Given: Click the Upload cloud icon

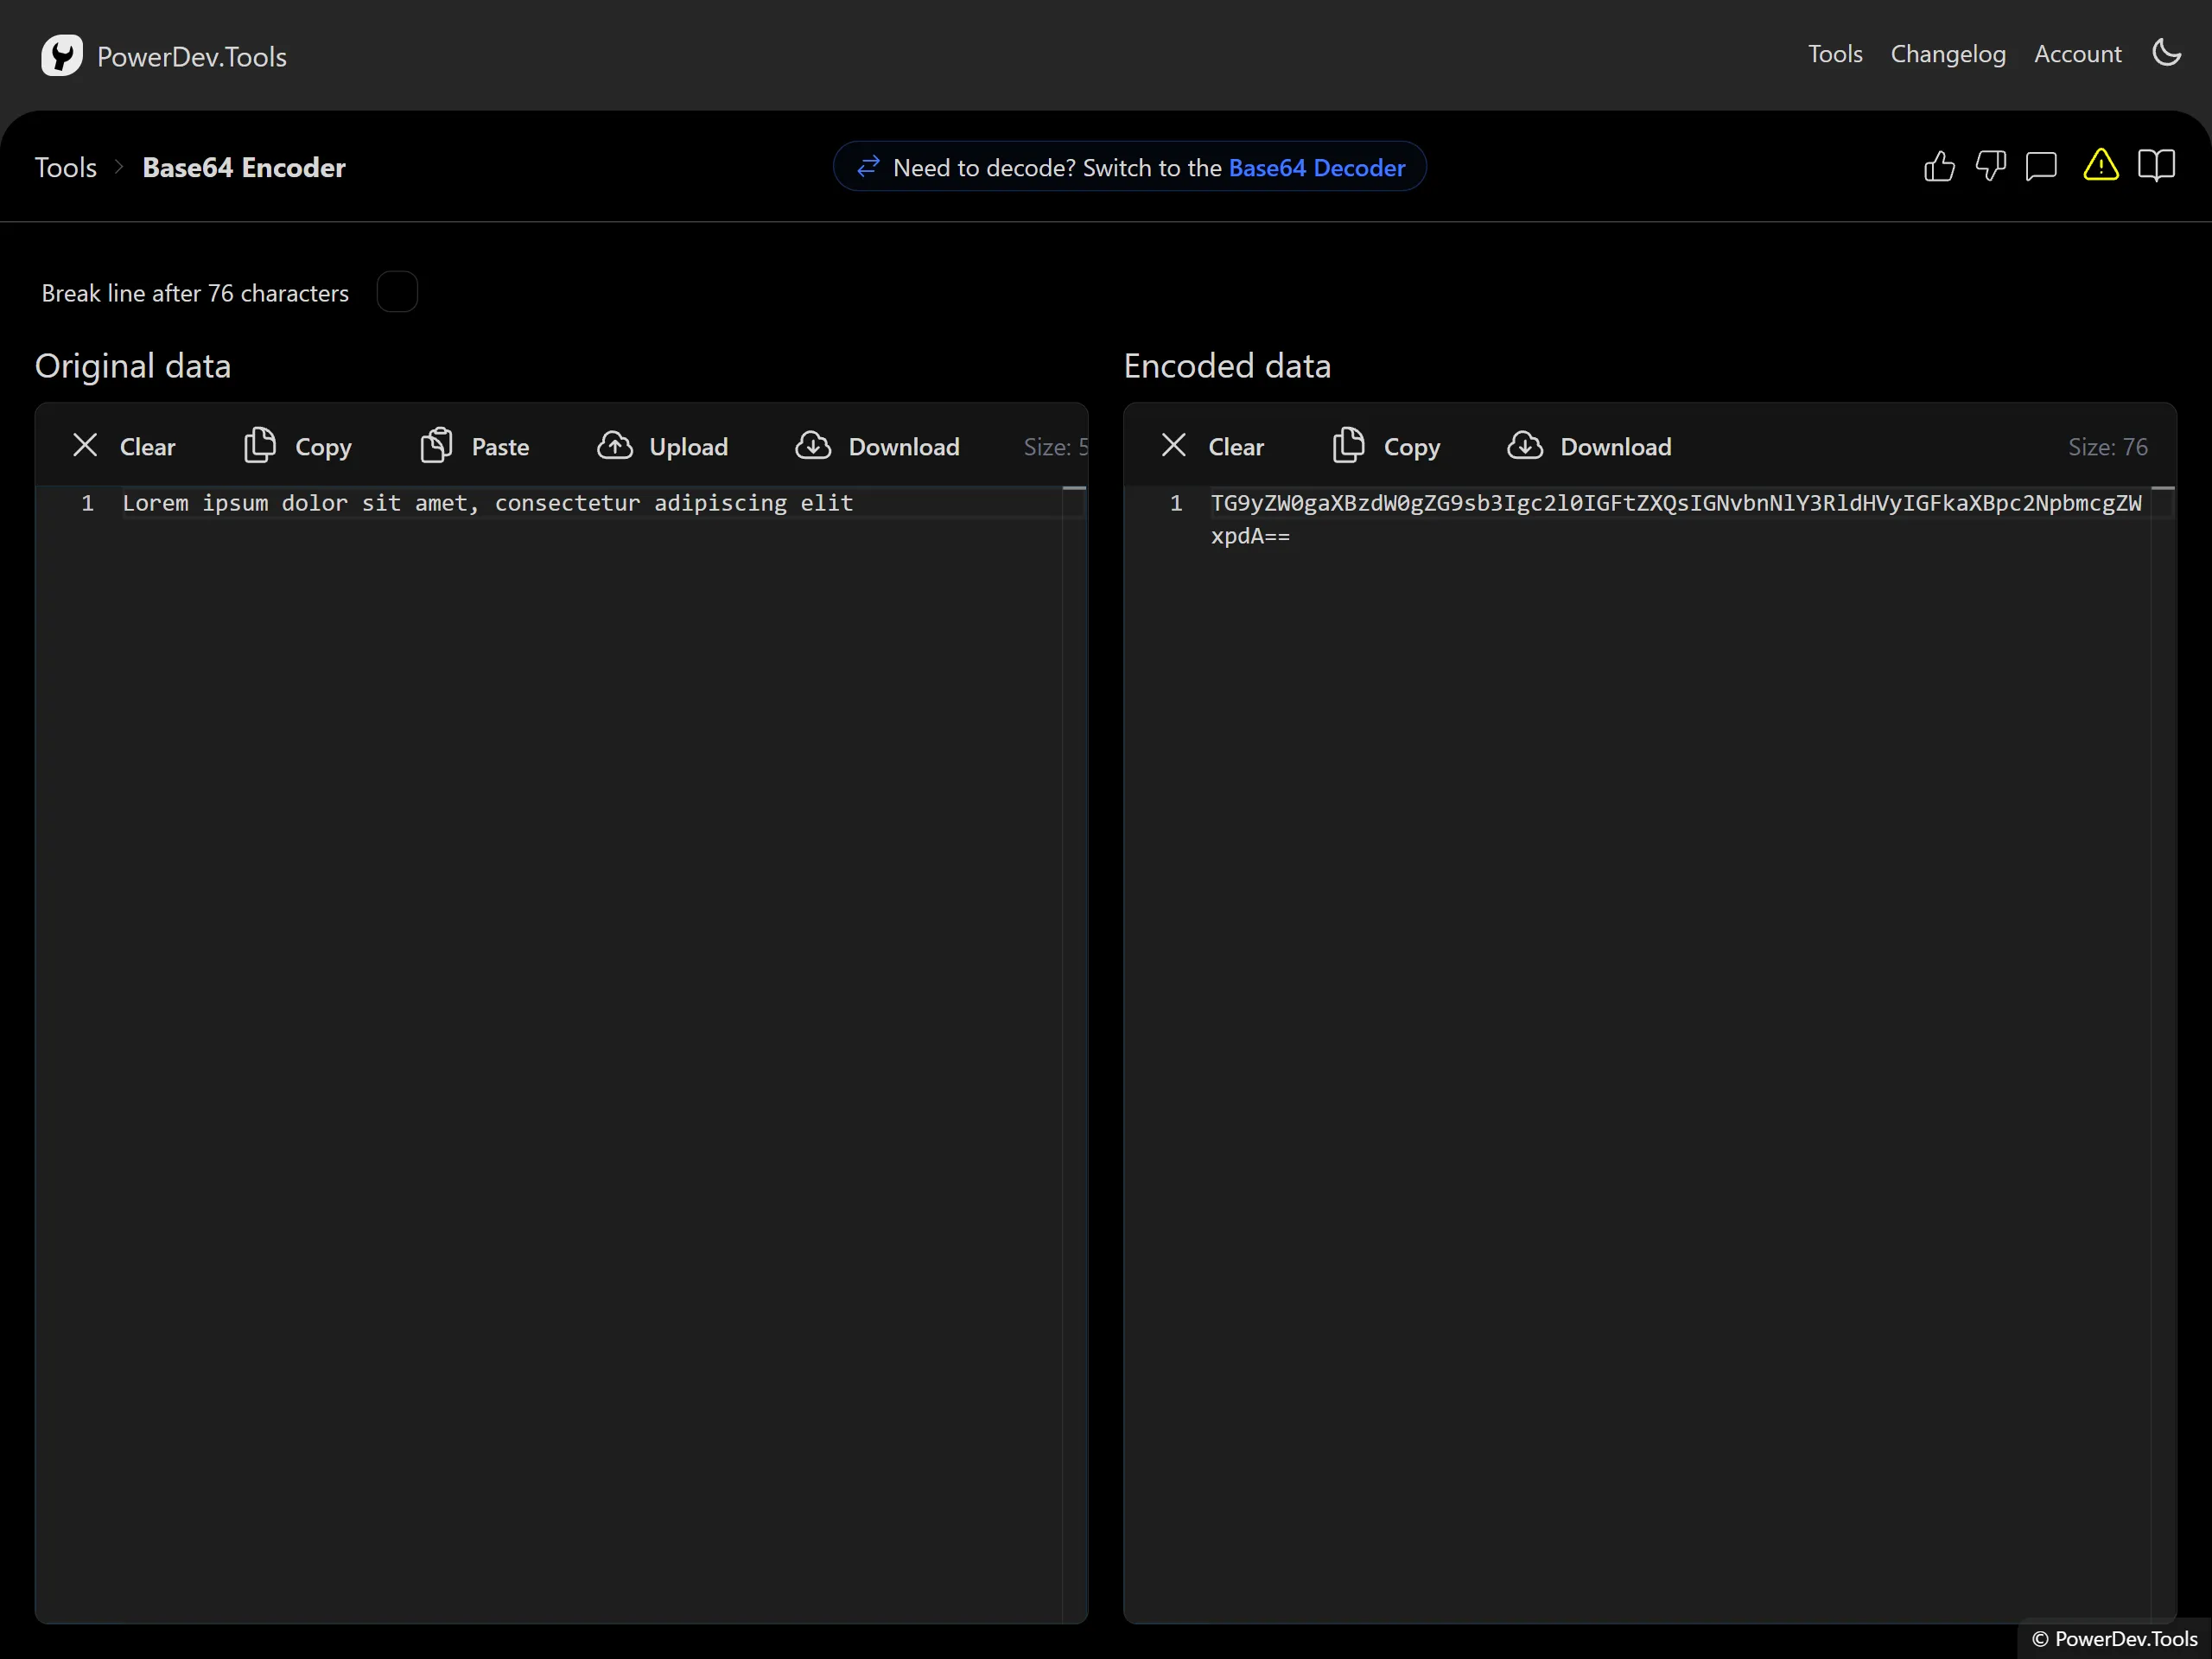Looking at the screenshot, I should 615,446.
